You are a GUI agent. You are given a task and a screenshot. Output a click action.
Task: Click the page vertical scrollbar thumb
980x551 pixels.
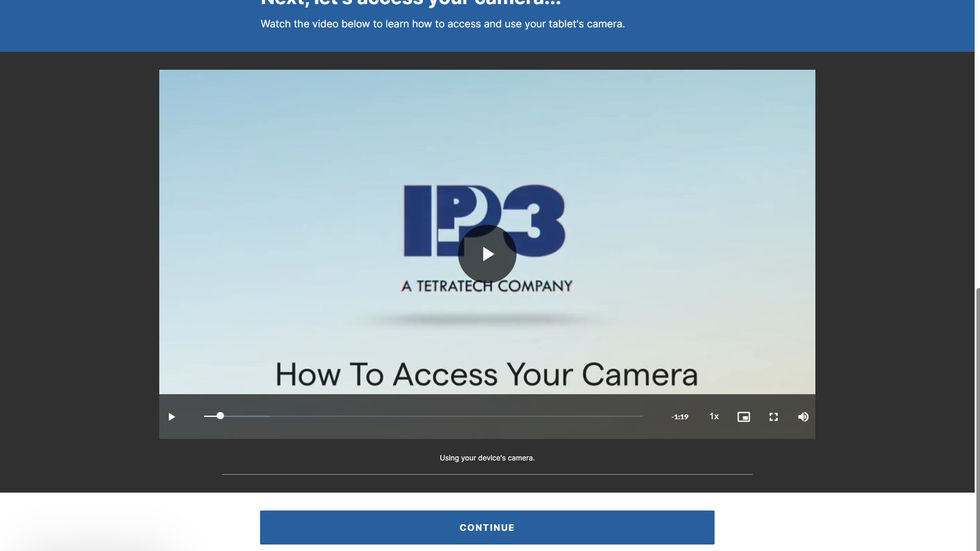[977, 419]
